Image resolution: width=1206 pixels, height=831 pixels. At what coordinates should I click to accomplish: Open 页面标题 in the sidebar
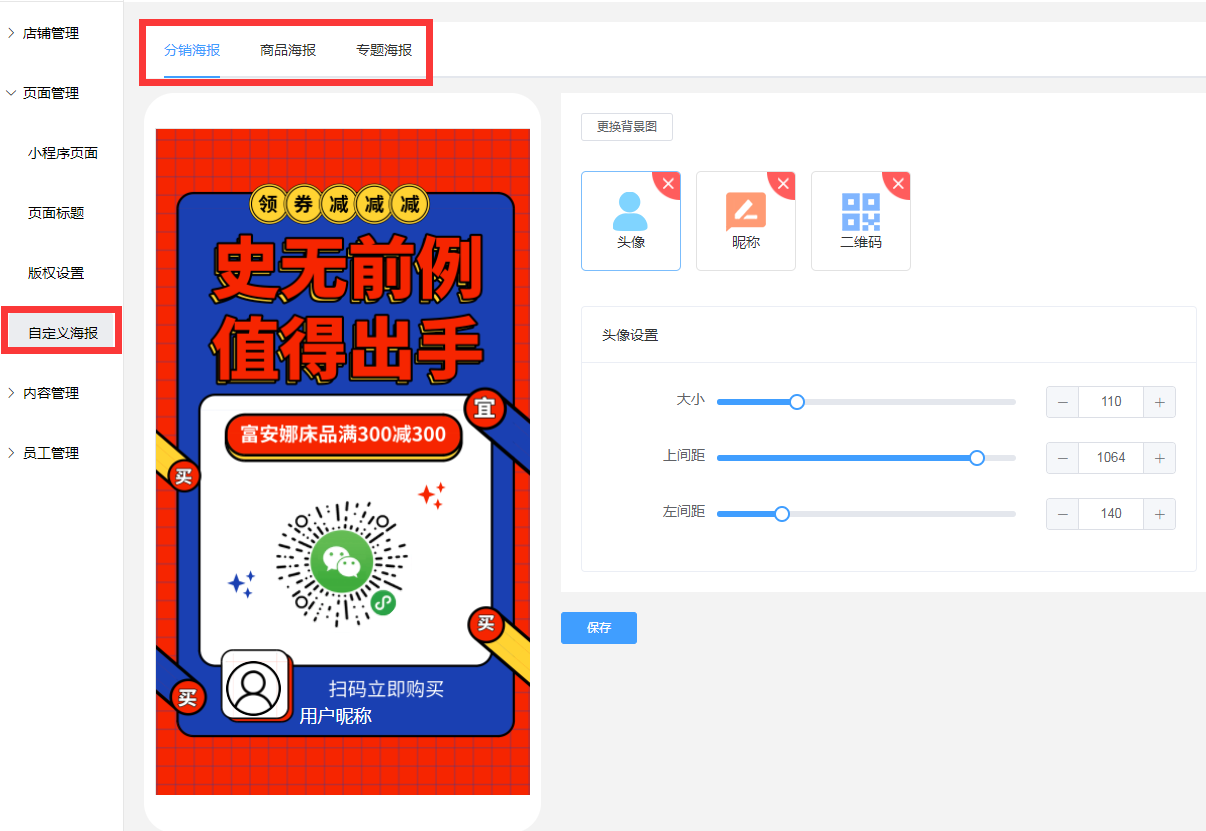[56, 213]
